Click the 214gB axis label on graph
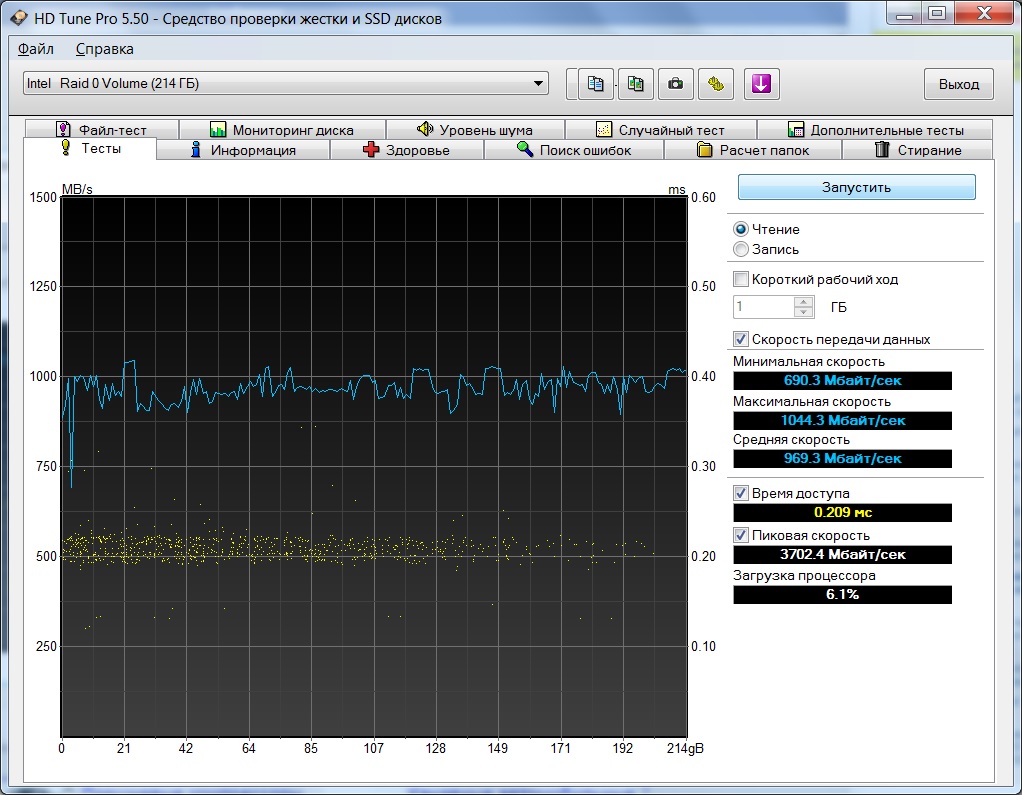1022x795 pixels. point(685,748)
